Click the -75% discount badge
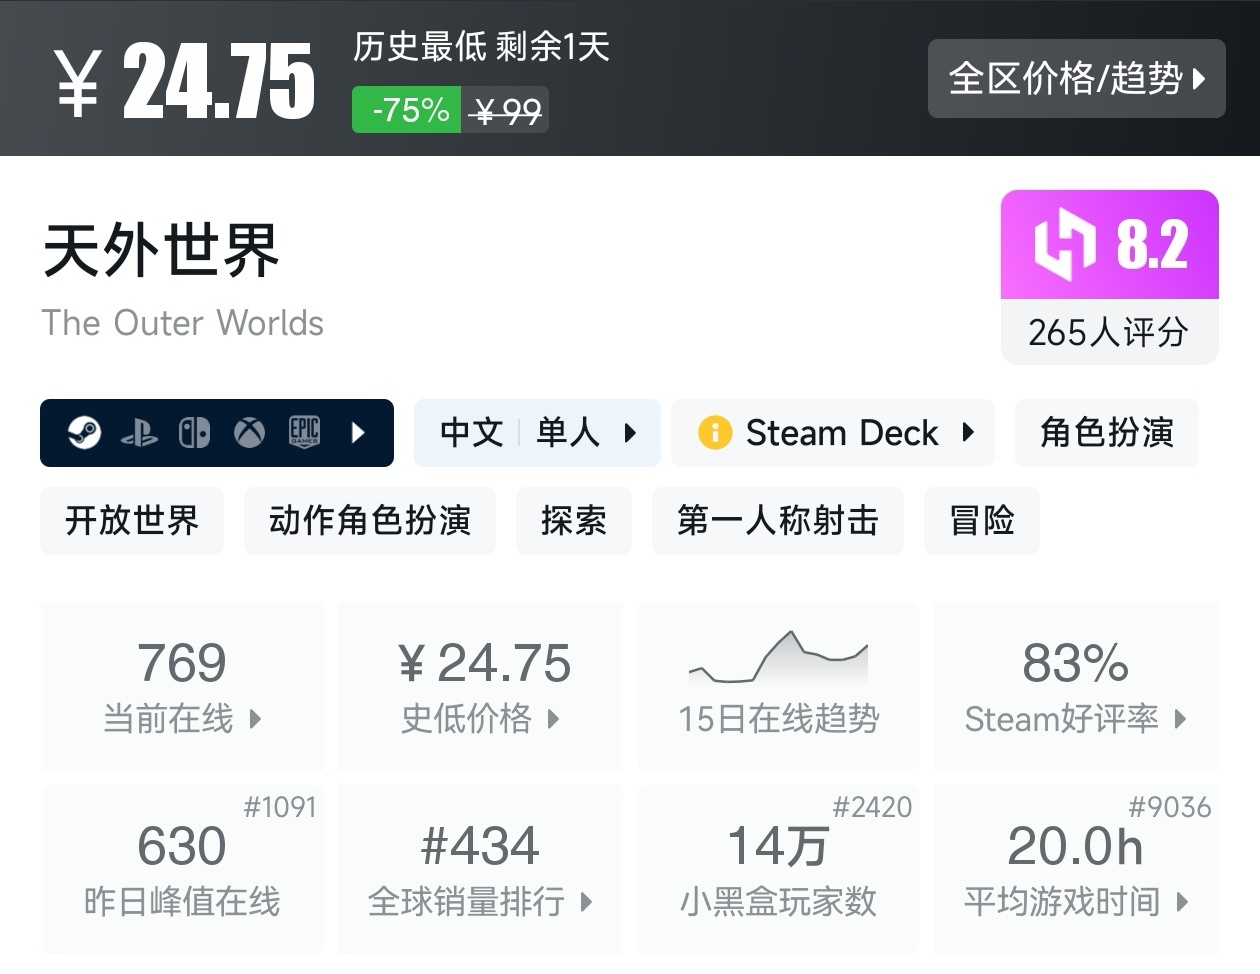Viewport: 1260px width, 974px height. click(x=406, y=110)
